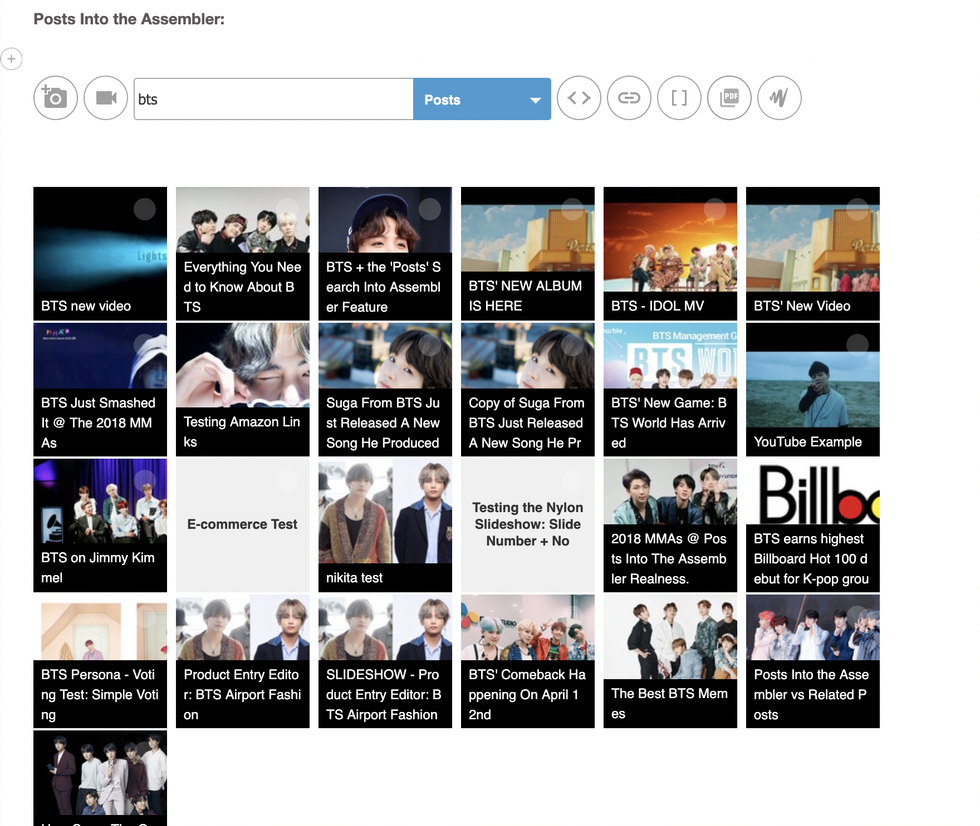
Task: Open the Posts dropdown
Action: [x=481, y=99]
